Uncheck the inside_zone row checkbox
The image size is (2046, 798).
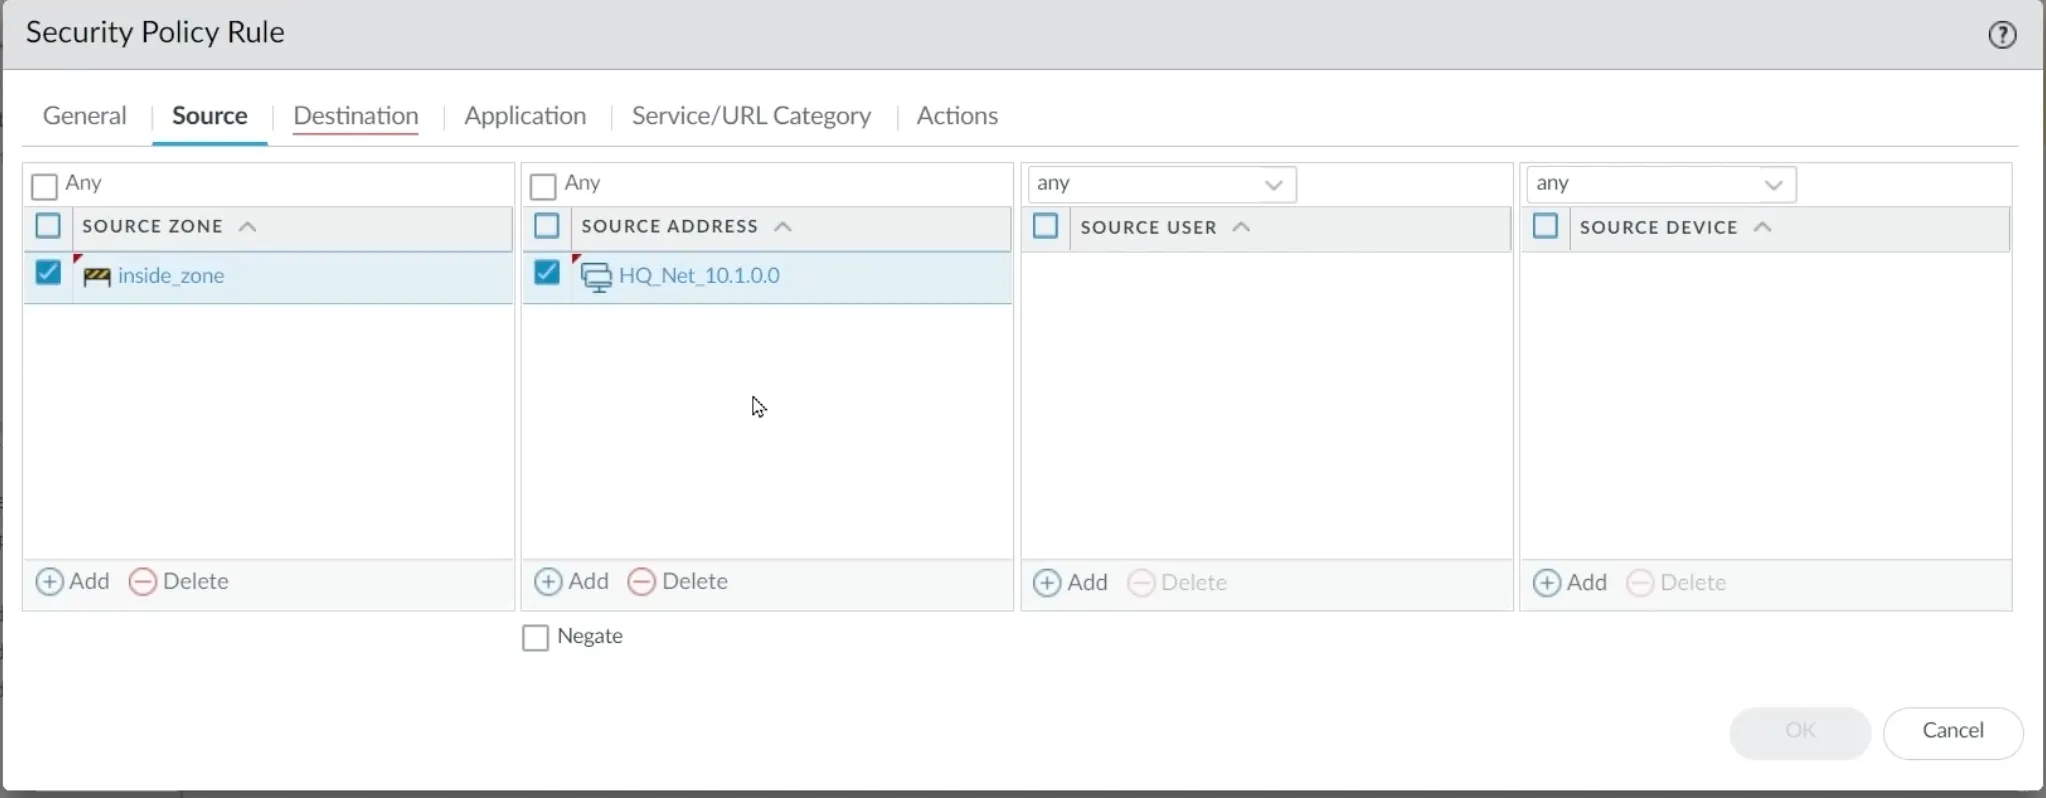48,273
